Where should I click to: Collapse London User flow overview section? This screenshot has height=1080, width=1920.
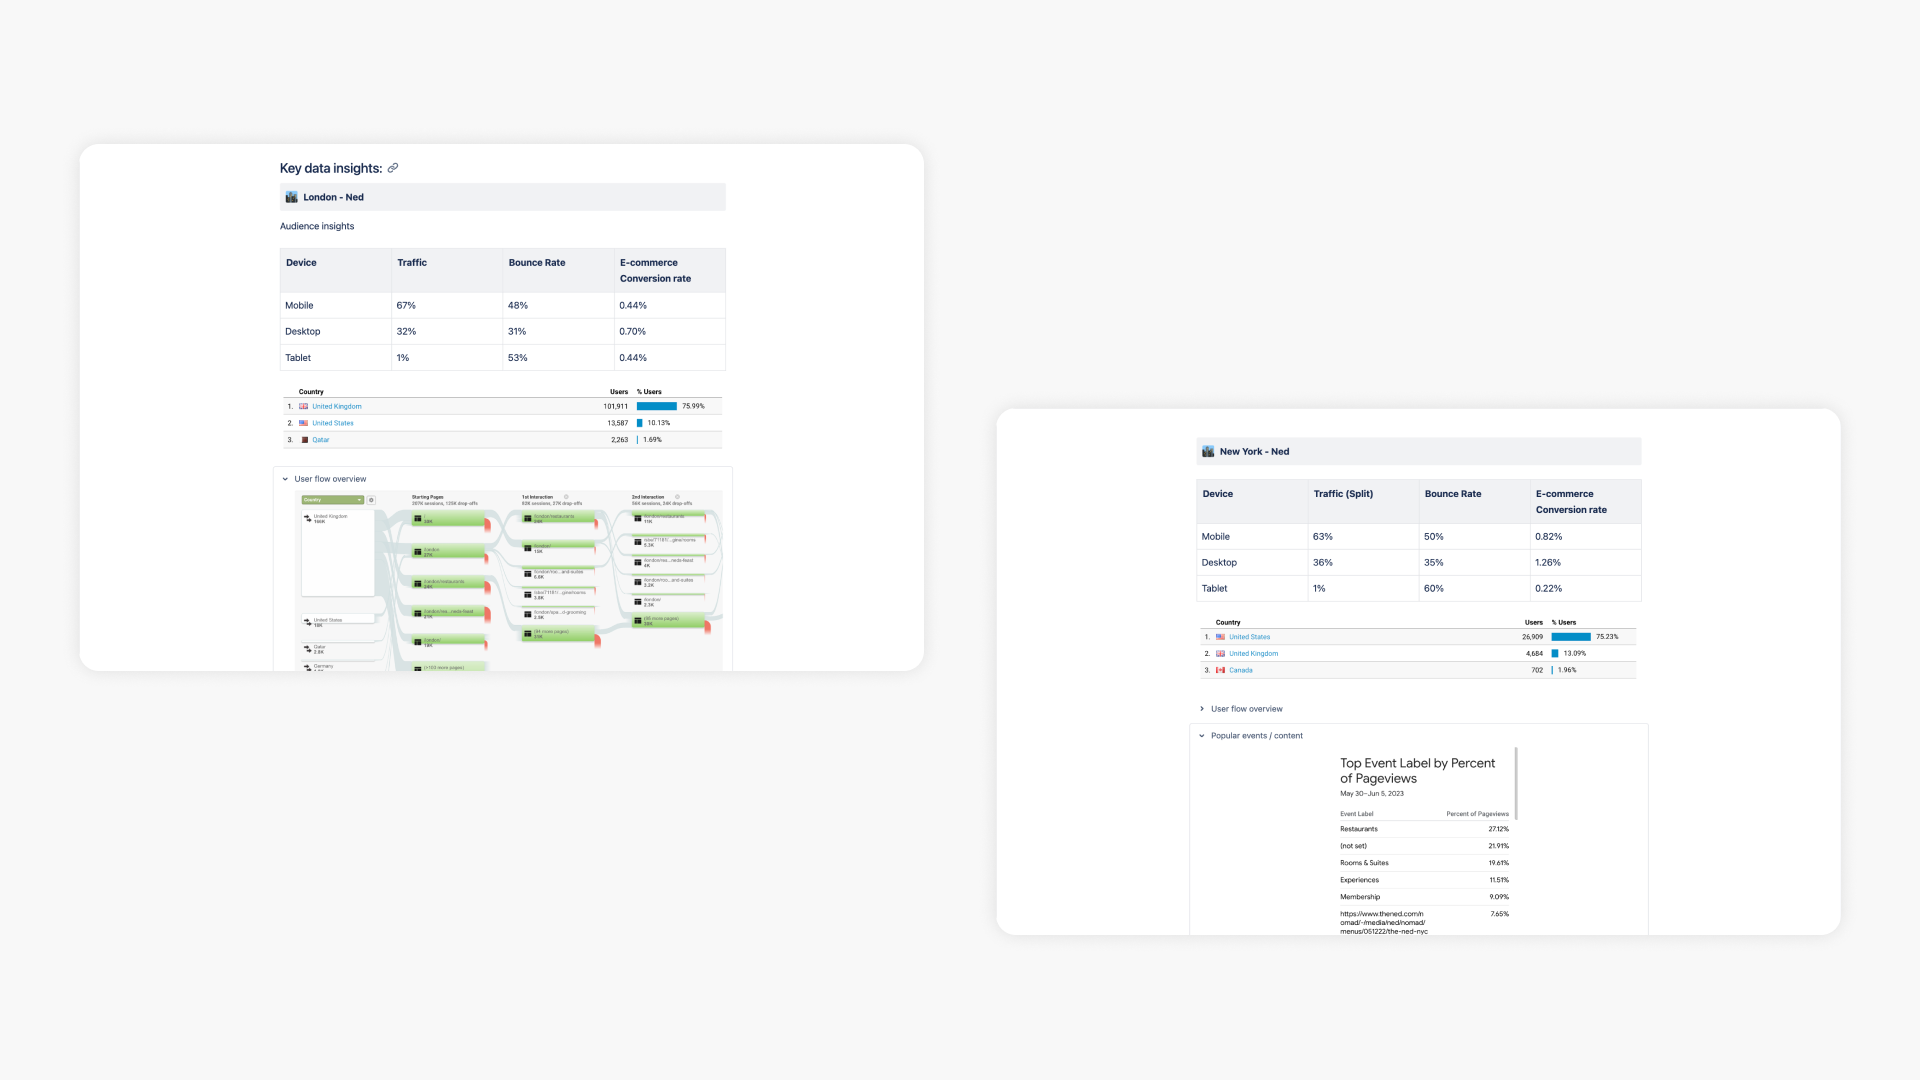pos(285,479)
